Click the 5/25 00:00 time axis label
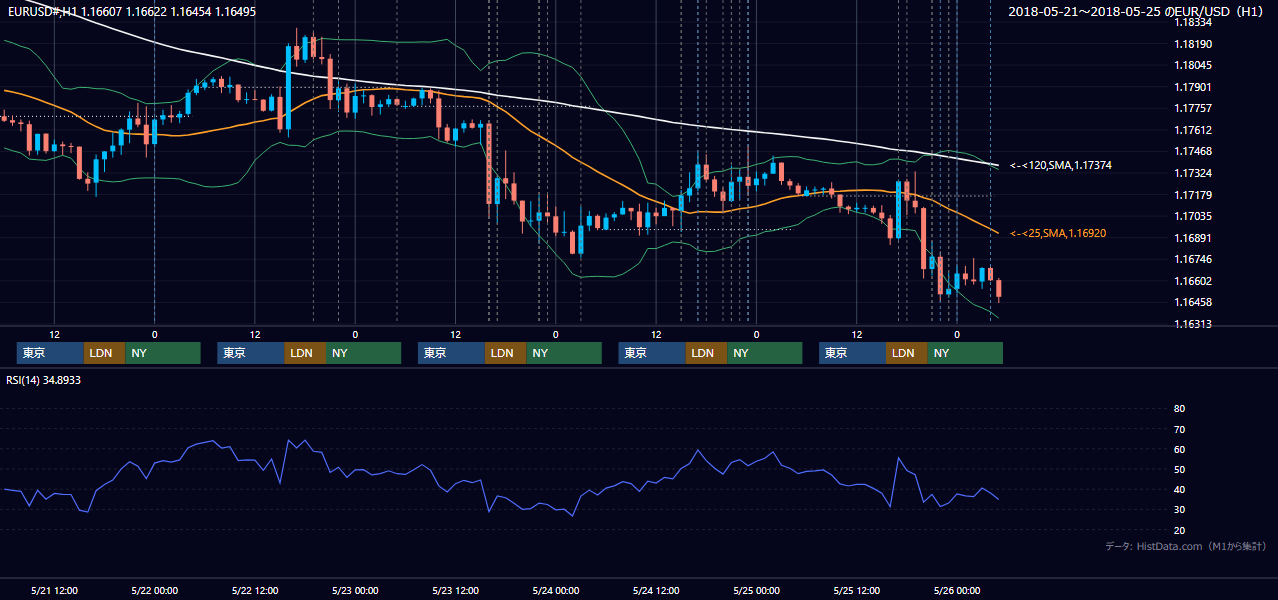 pyautogui.click(x=756, y=590)
